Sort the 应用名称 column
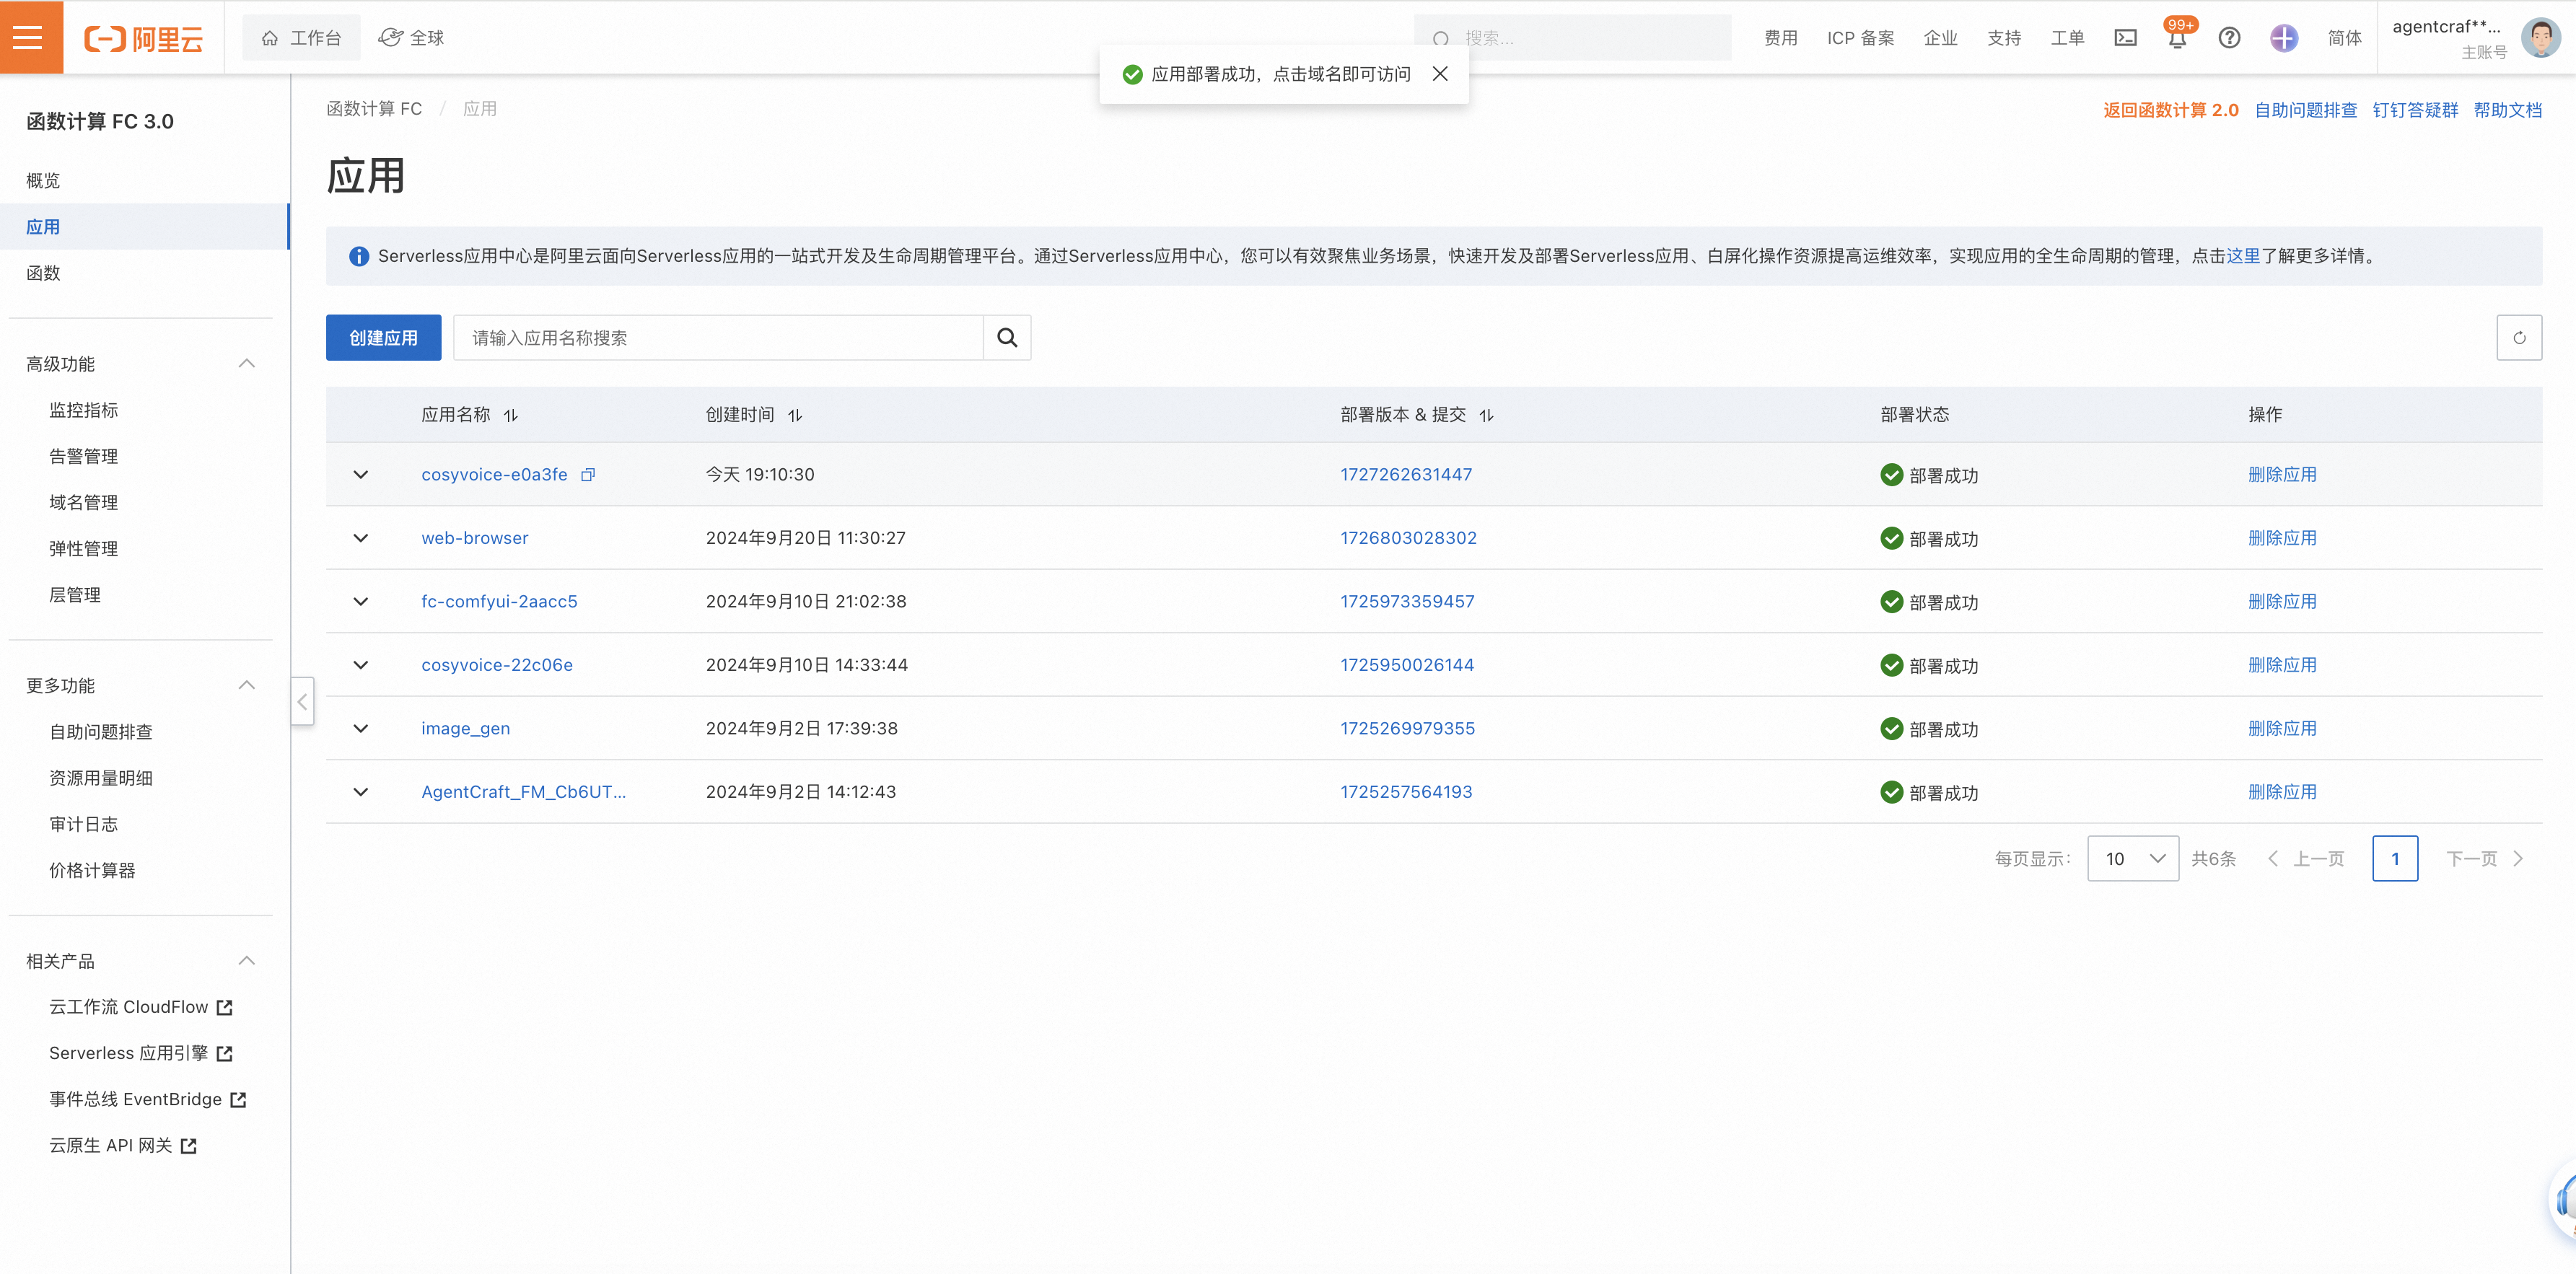The image size is (2576, 1274). (510, 415)
